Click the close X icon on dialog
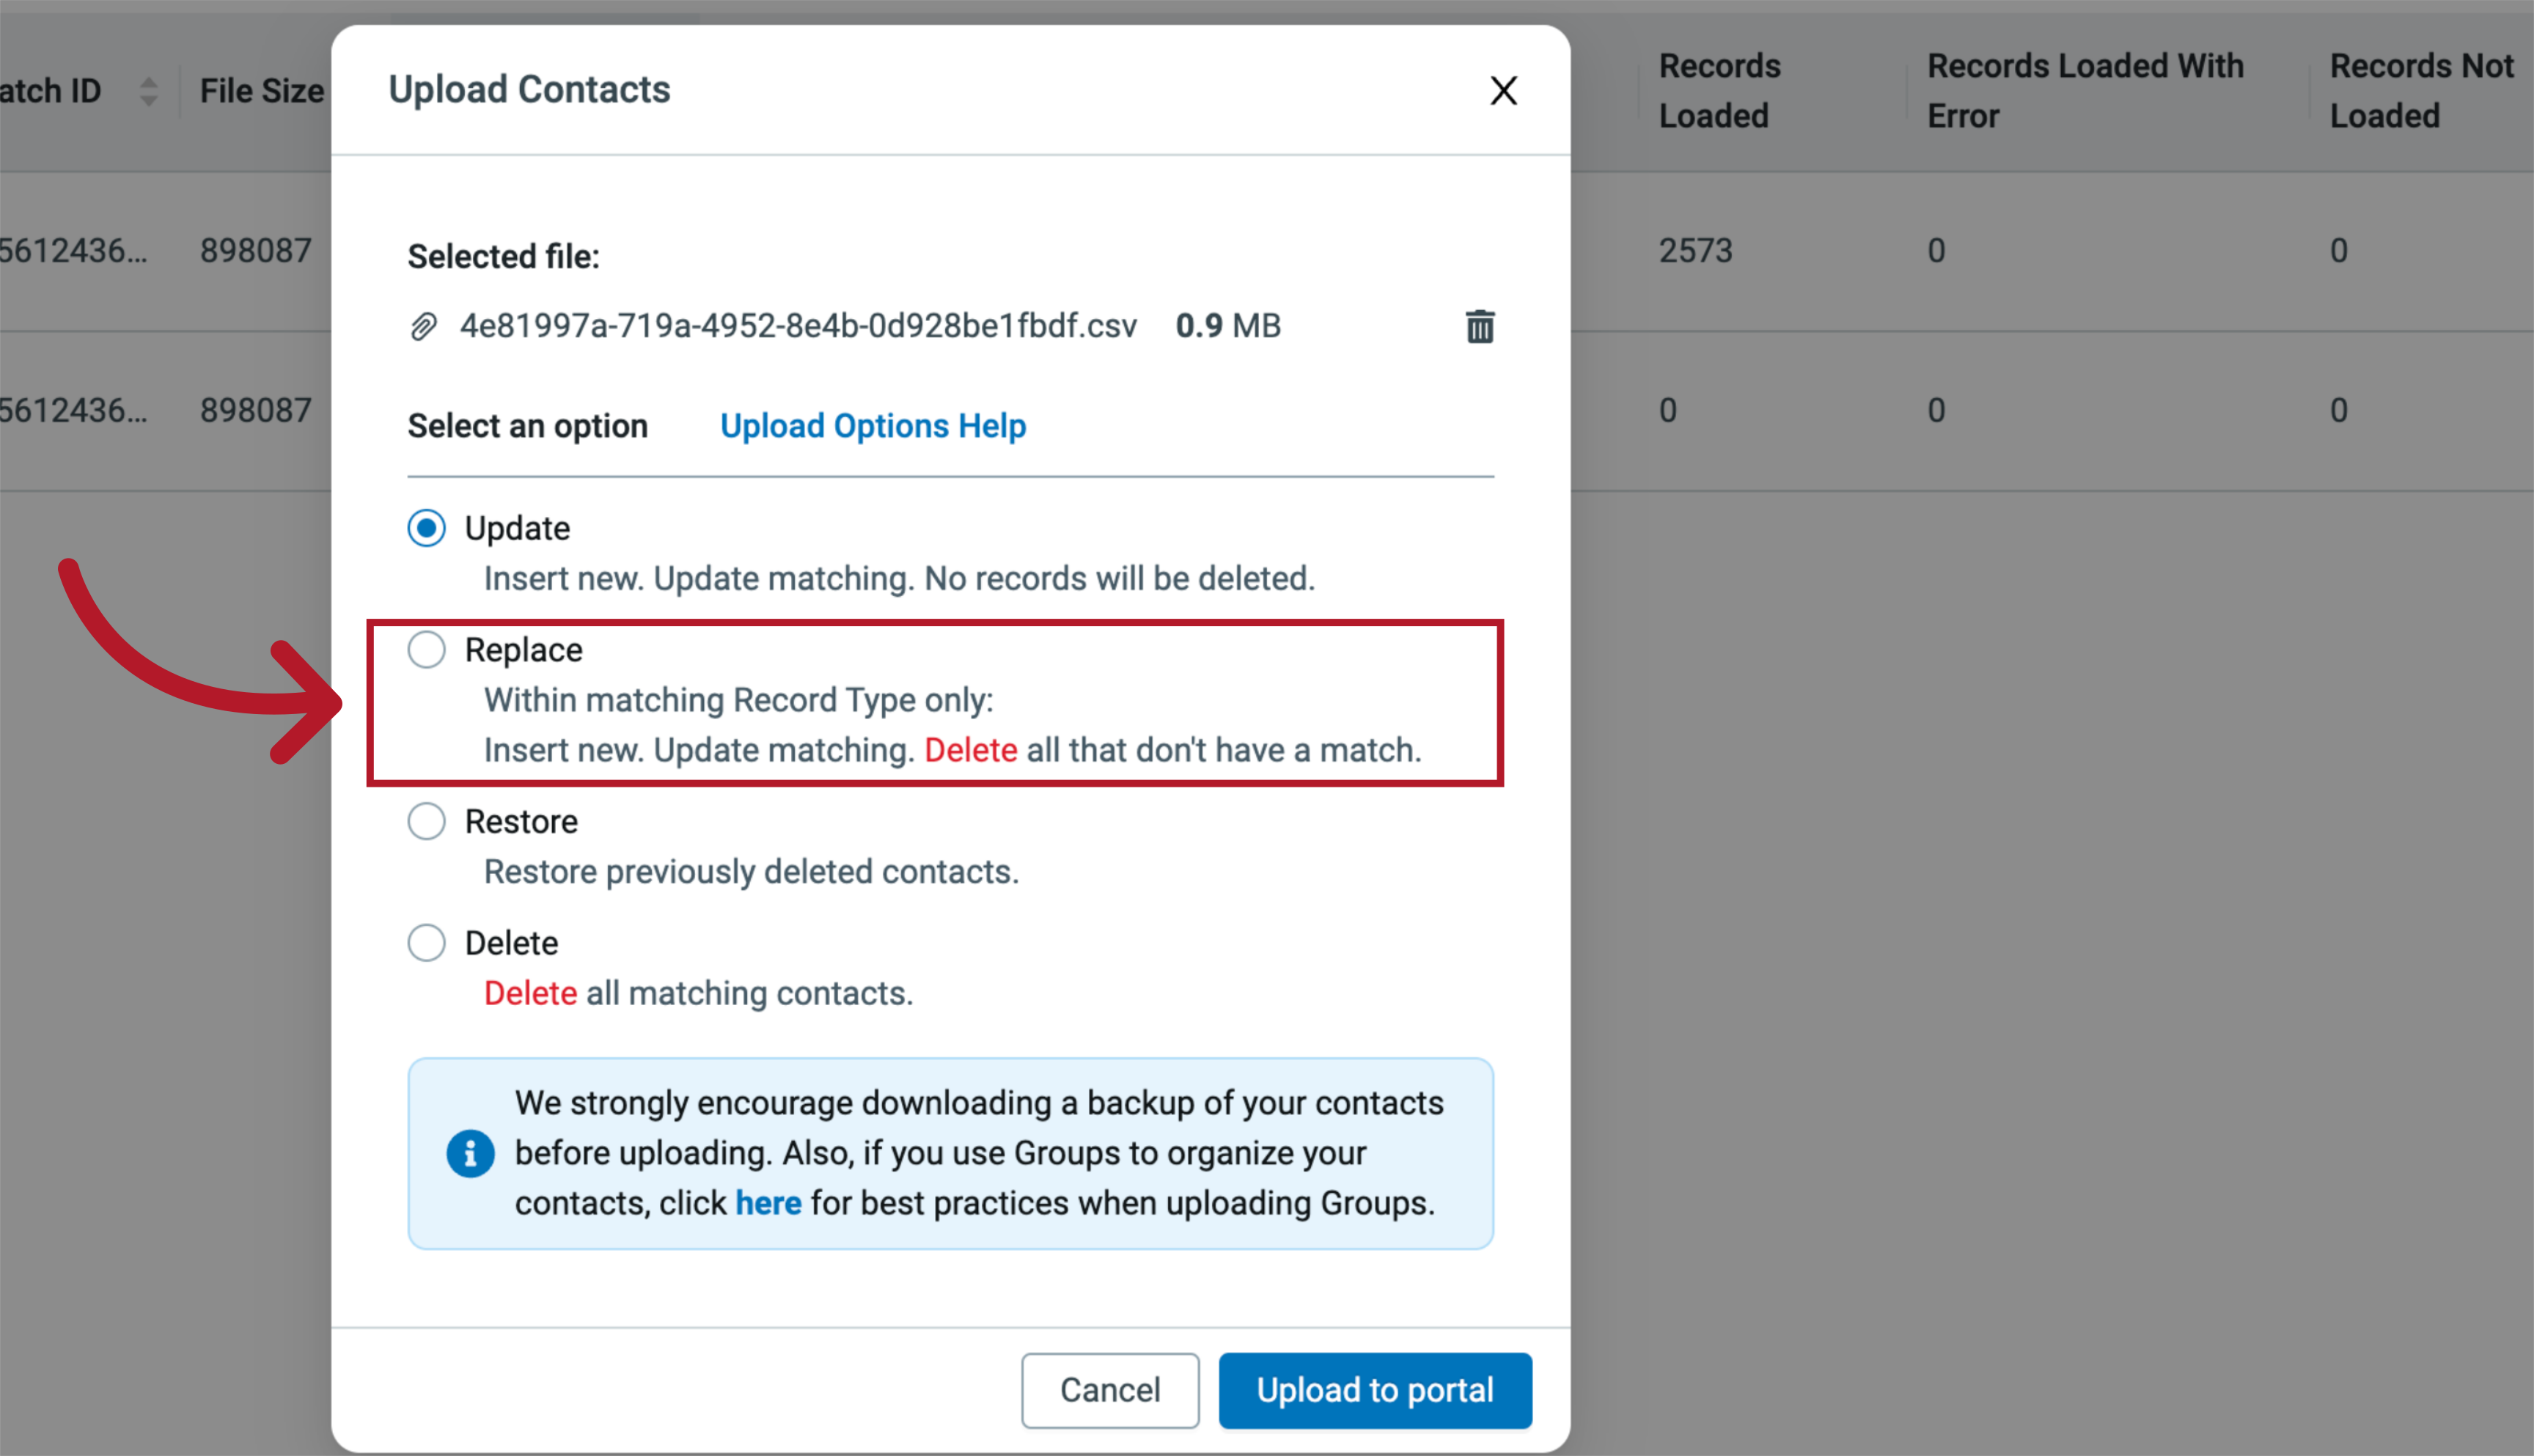Viewport: 2534px width, 1456px height. (x=1502, y=90)
